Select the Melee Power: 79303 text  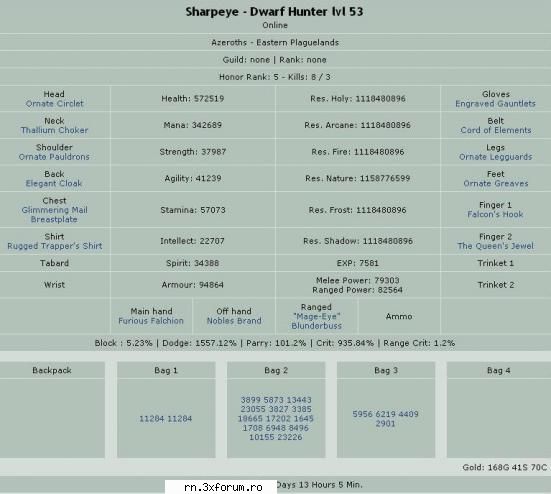[x=358, y=280]
